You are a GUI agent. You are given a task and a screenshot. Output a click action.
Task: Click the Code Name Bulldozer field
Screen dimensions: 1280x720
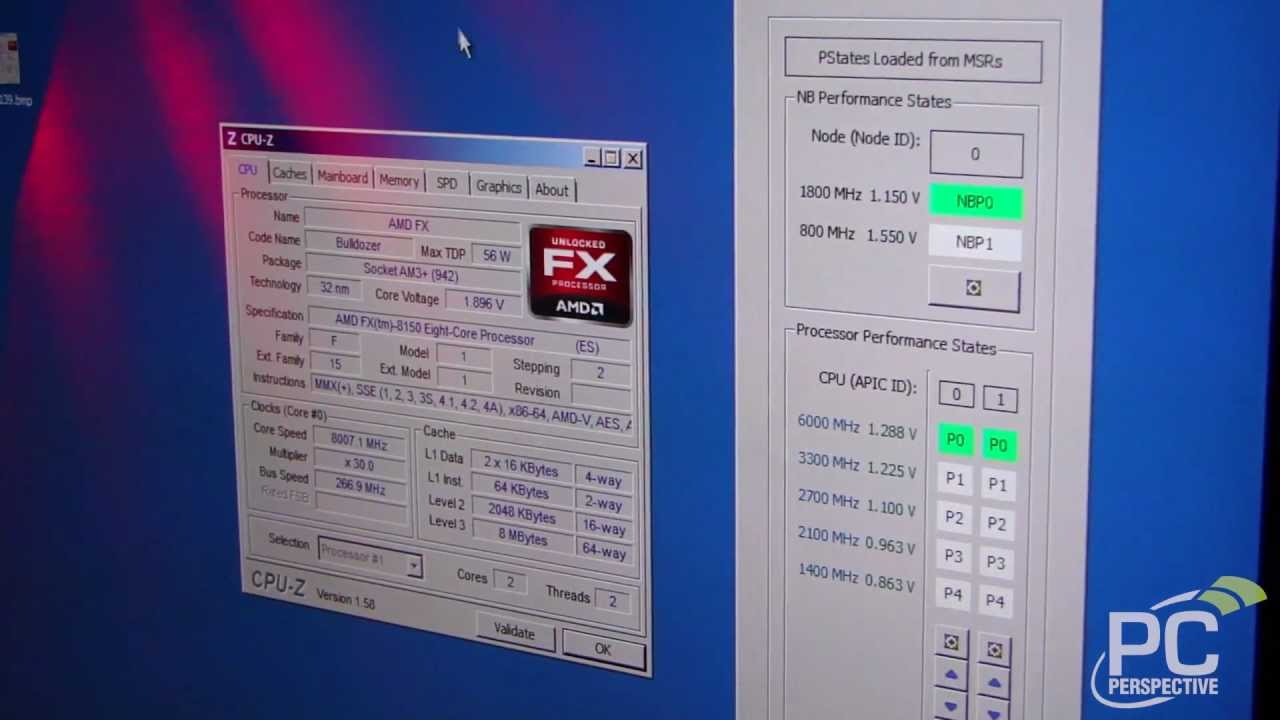pyautogui.click(x=358, y=243)
